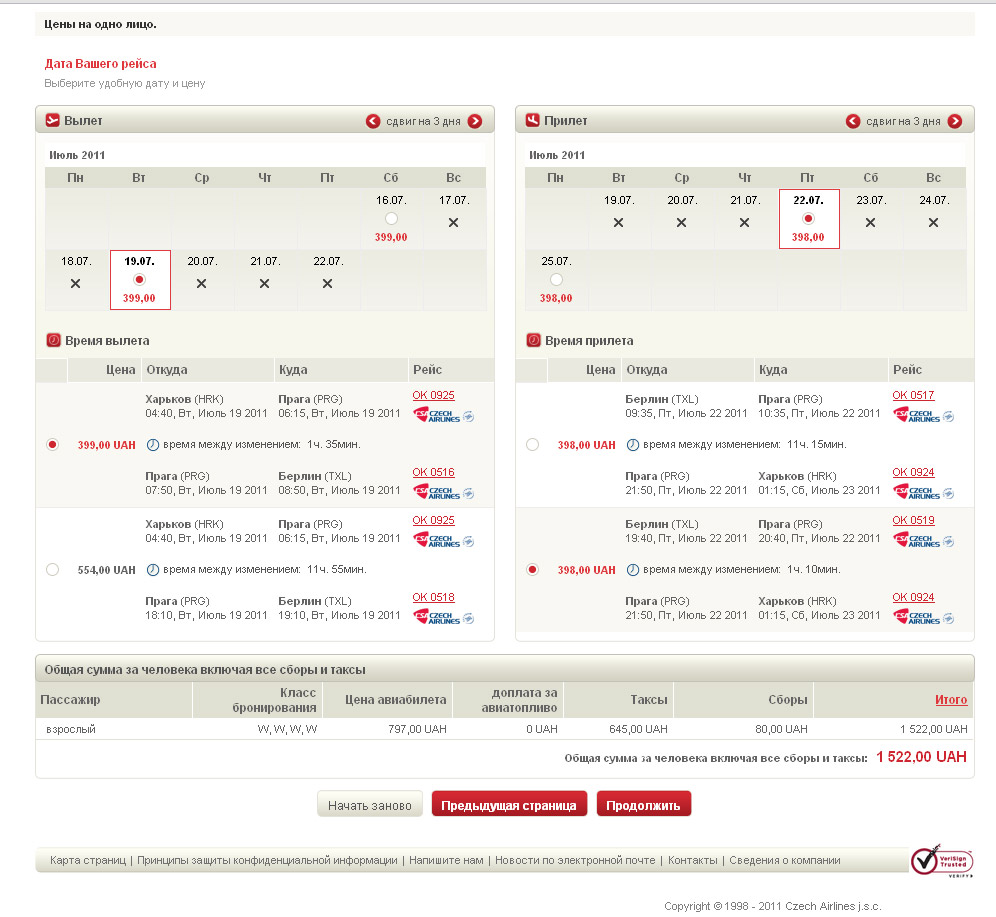Click the VeriSign Trusted seal
This screenshot has width=996, height=917.
coord(941,862)
